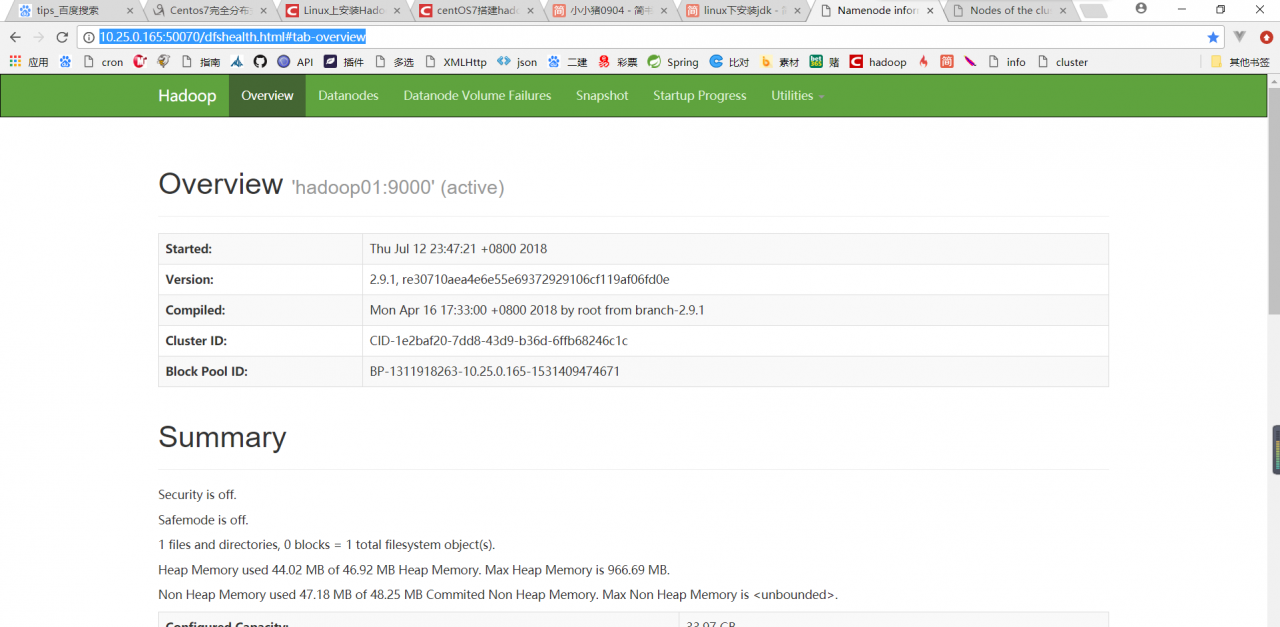Screen dimensions: 1280x627
Task: Expand the Utilities dropdown menu
Action: click(x=797, y=96)
